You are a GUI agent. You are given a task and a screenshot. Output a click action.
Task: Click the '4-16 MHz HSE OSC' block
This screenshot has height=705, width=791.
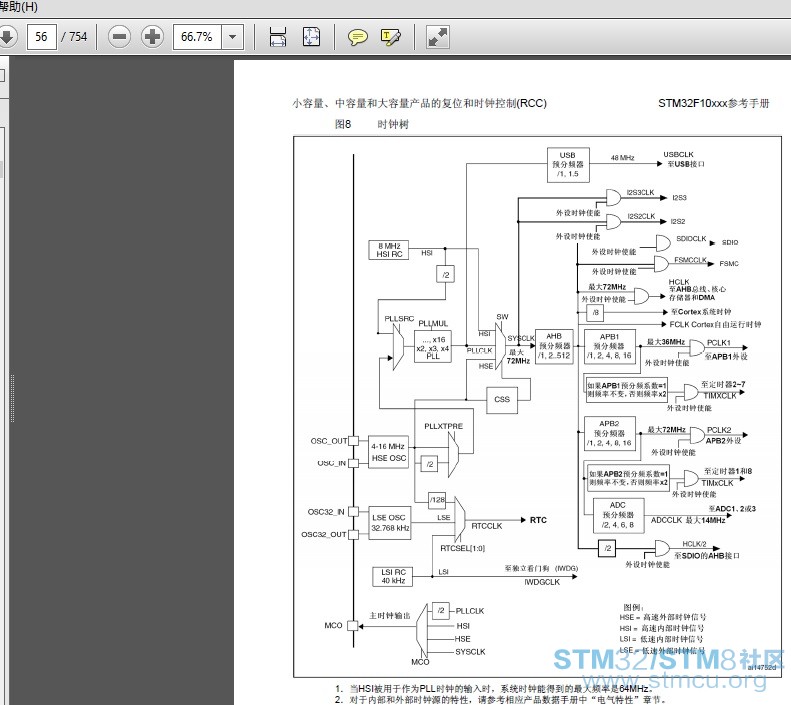coord(388,452)
